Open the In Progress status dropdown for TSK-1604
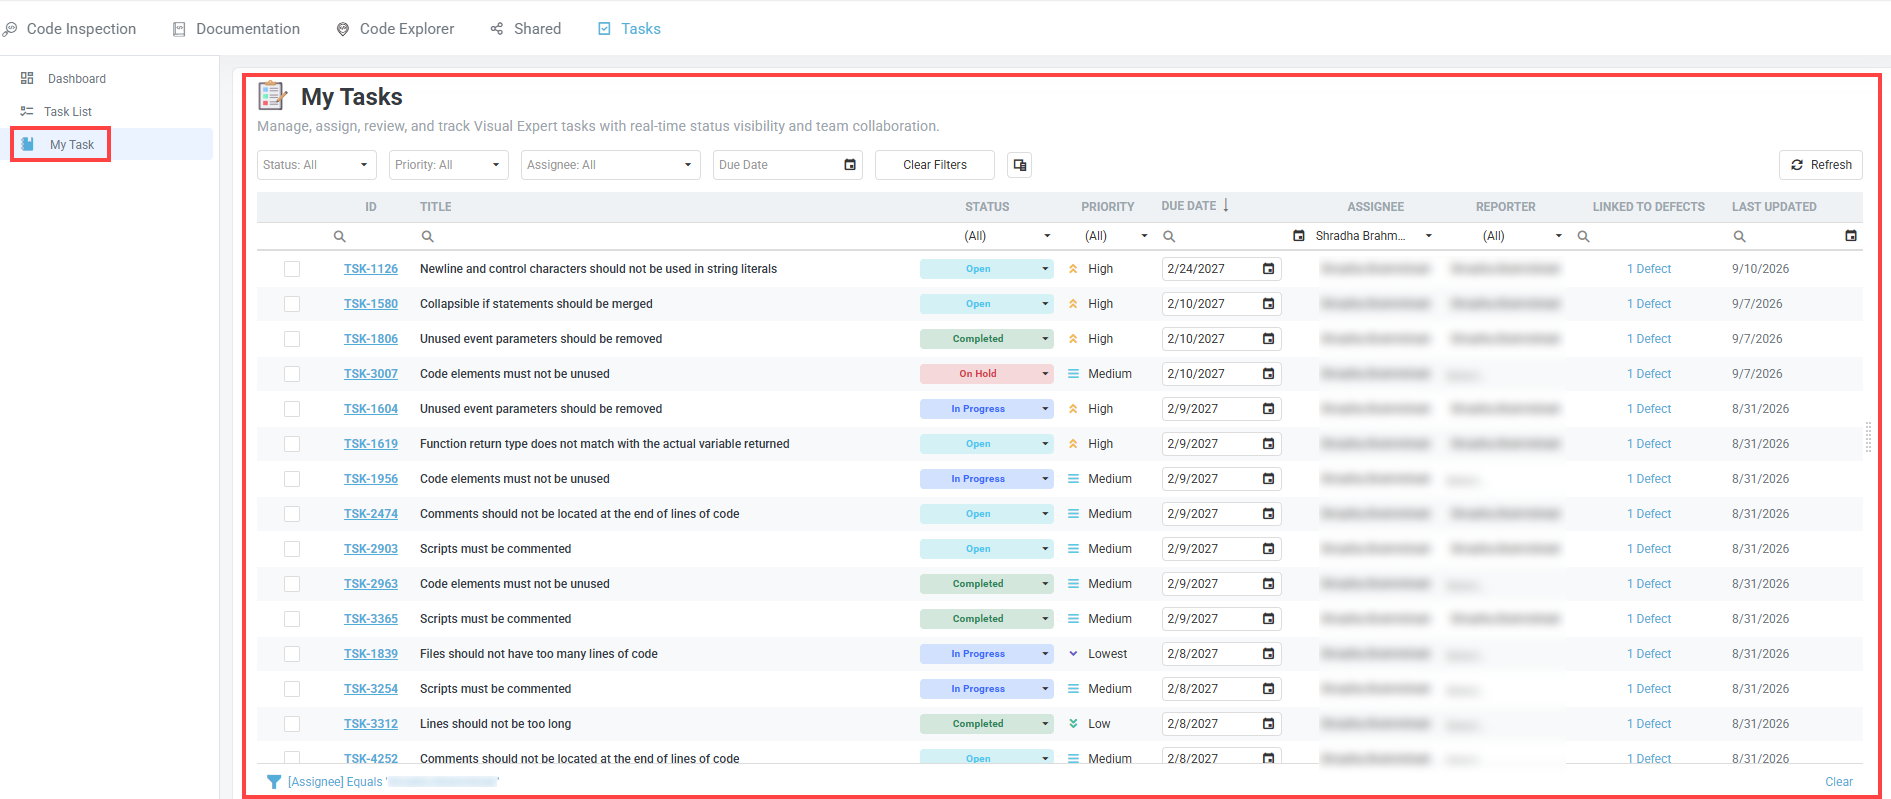The image size is (1891, 799). pyautogui.click(x=986, y=409)
